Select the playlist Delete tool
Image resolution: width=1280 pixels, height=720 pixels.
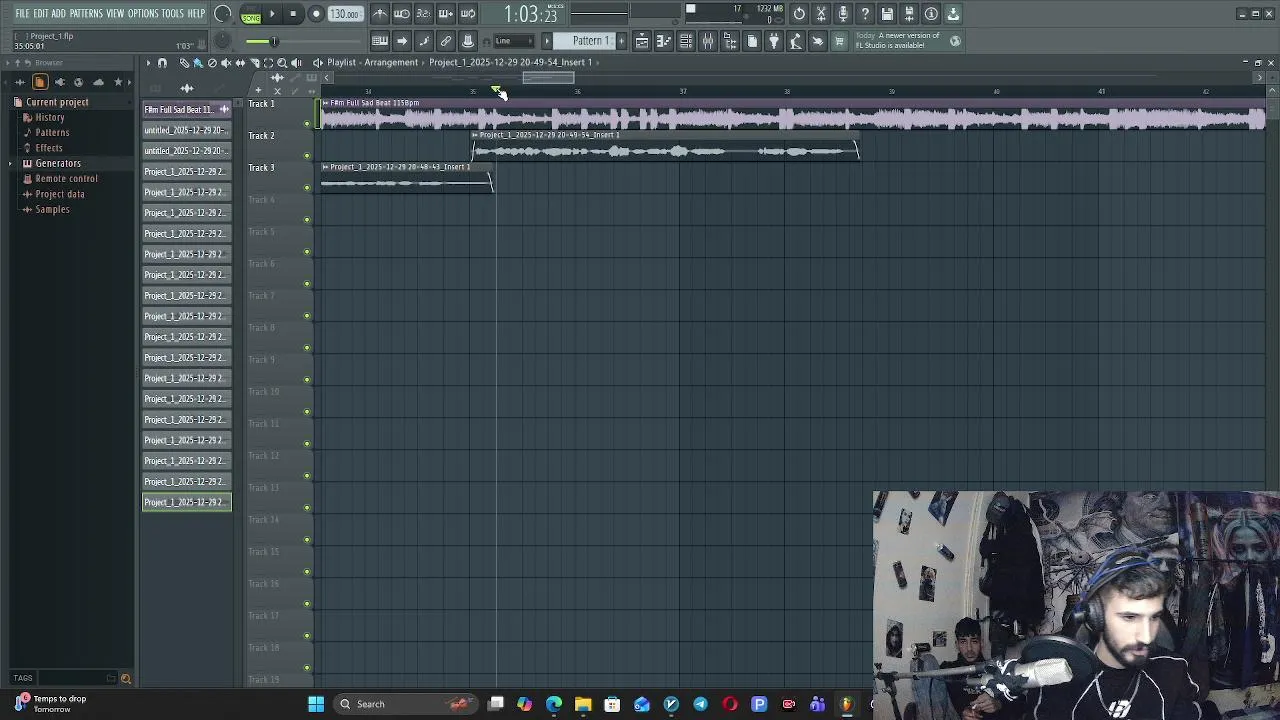click(212, 63)
